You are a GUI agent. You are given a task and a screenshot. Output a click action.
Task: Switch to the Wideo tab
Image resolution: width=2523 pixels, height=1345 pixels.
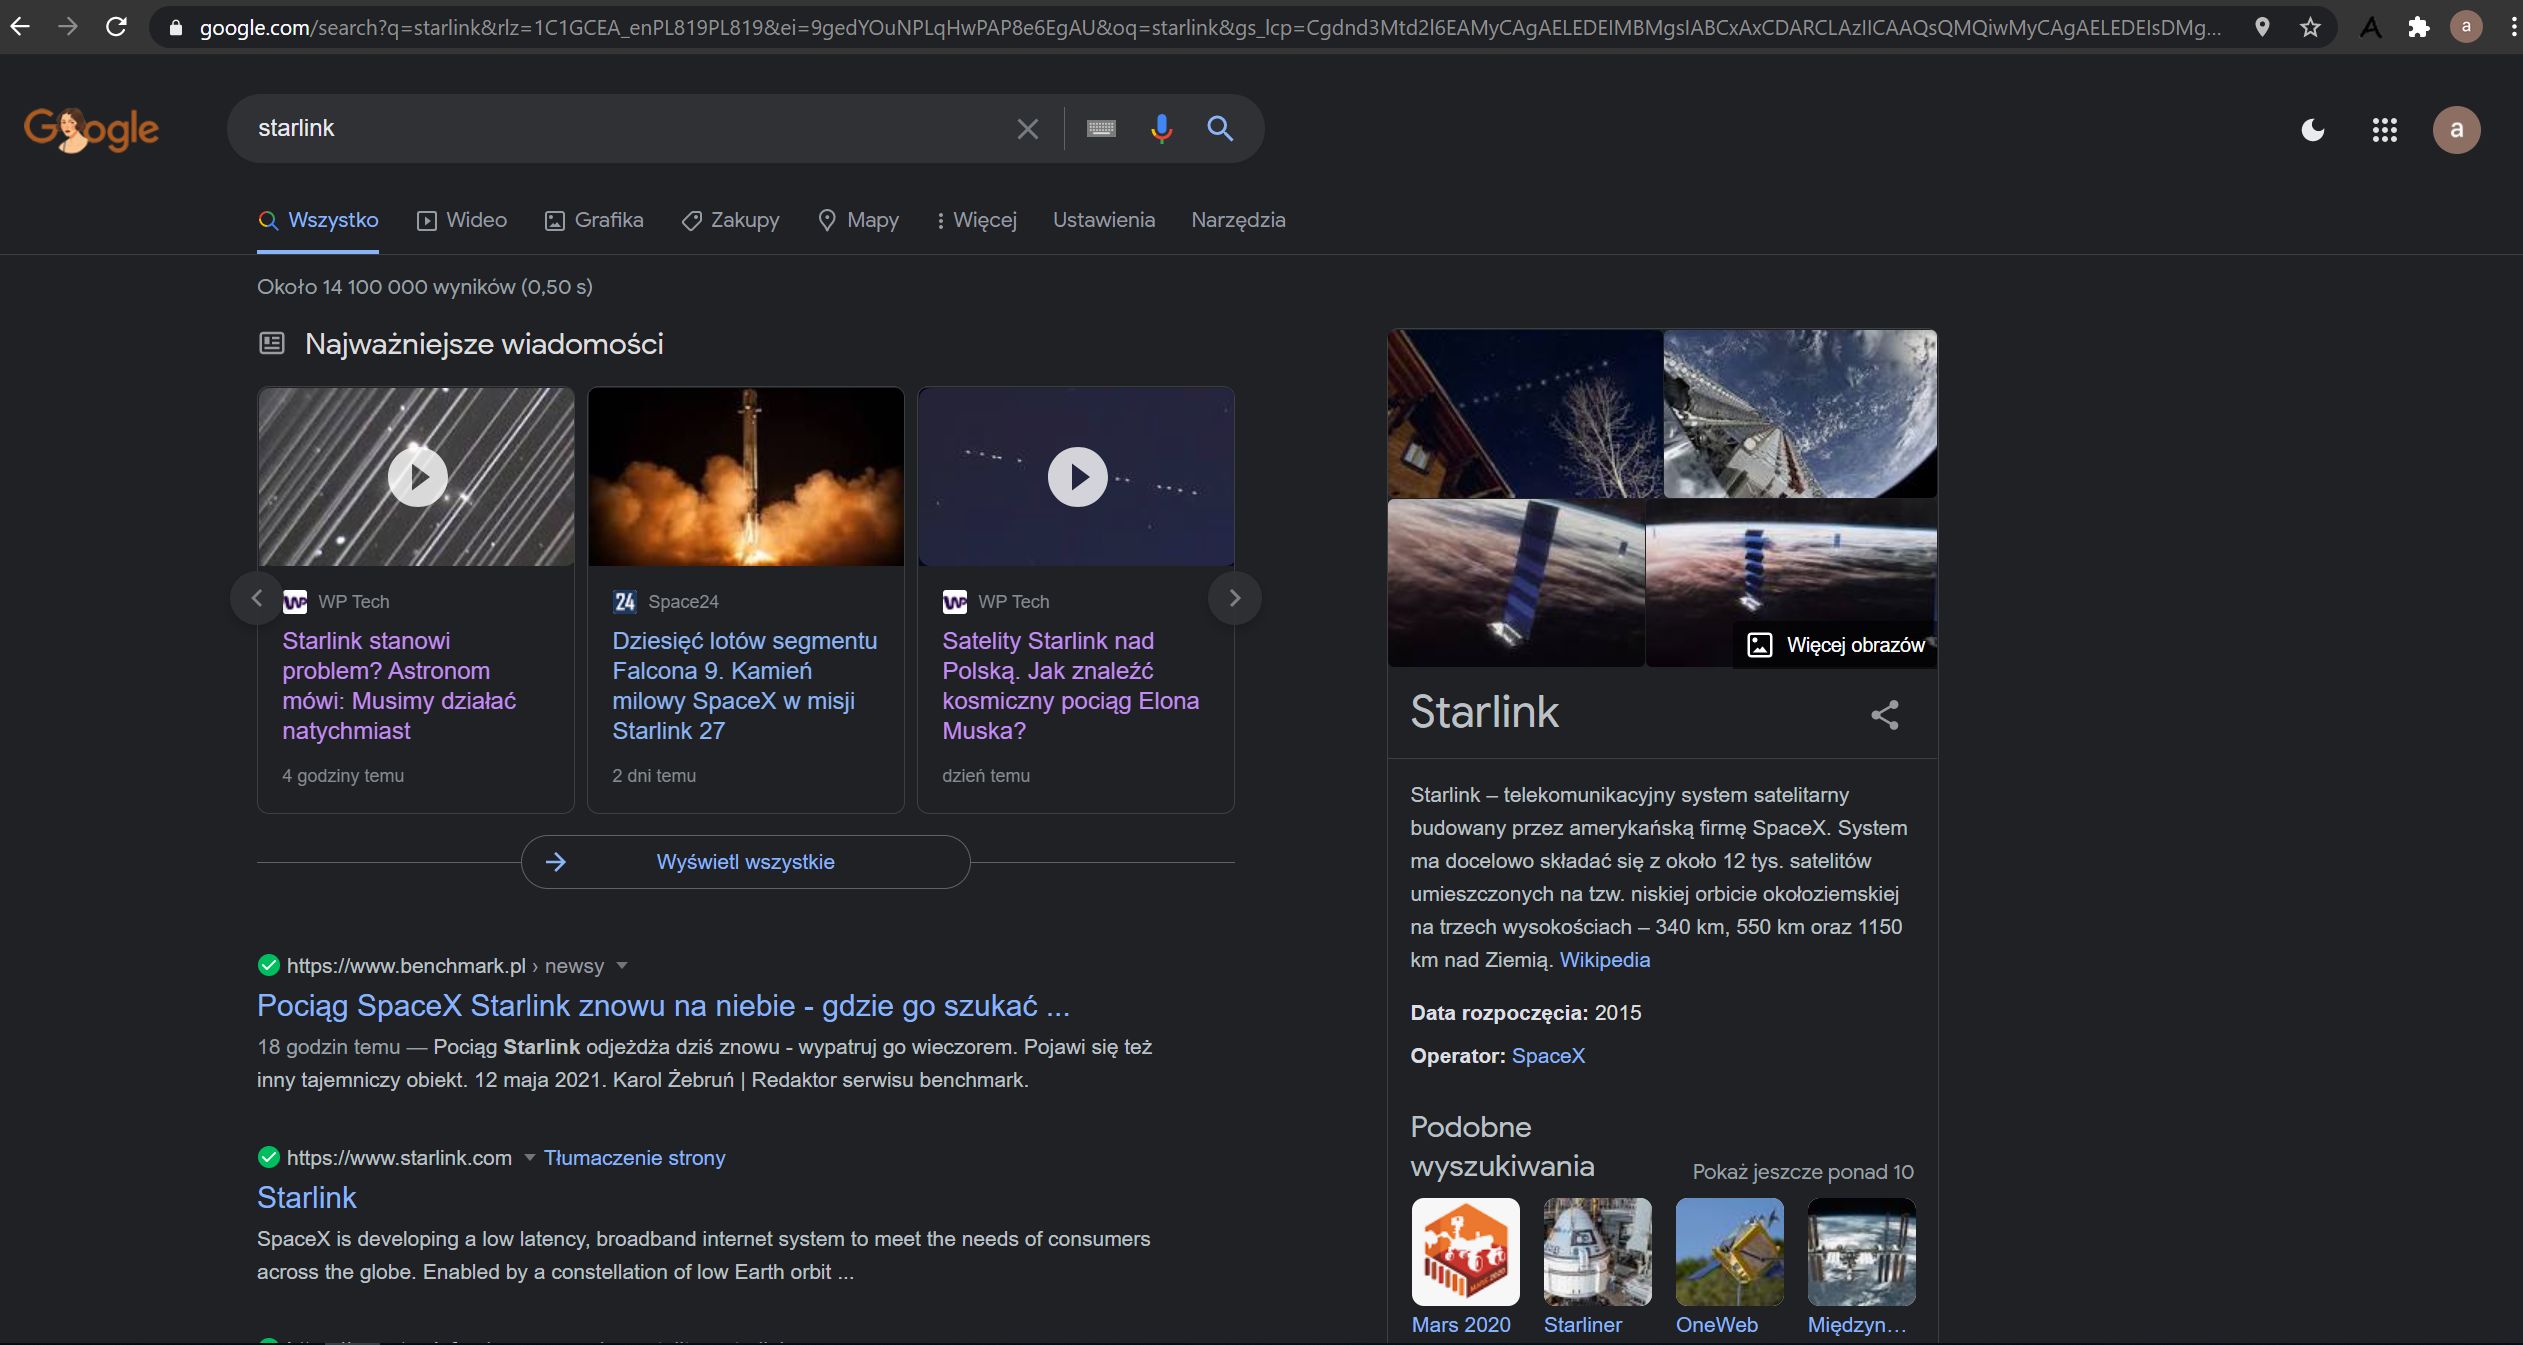click(462, 220)
